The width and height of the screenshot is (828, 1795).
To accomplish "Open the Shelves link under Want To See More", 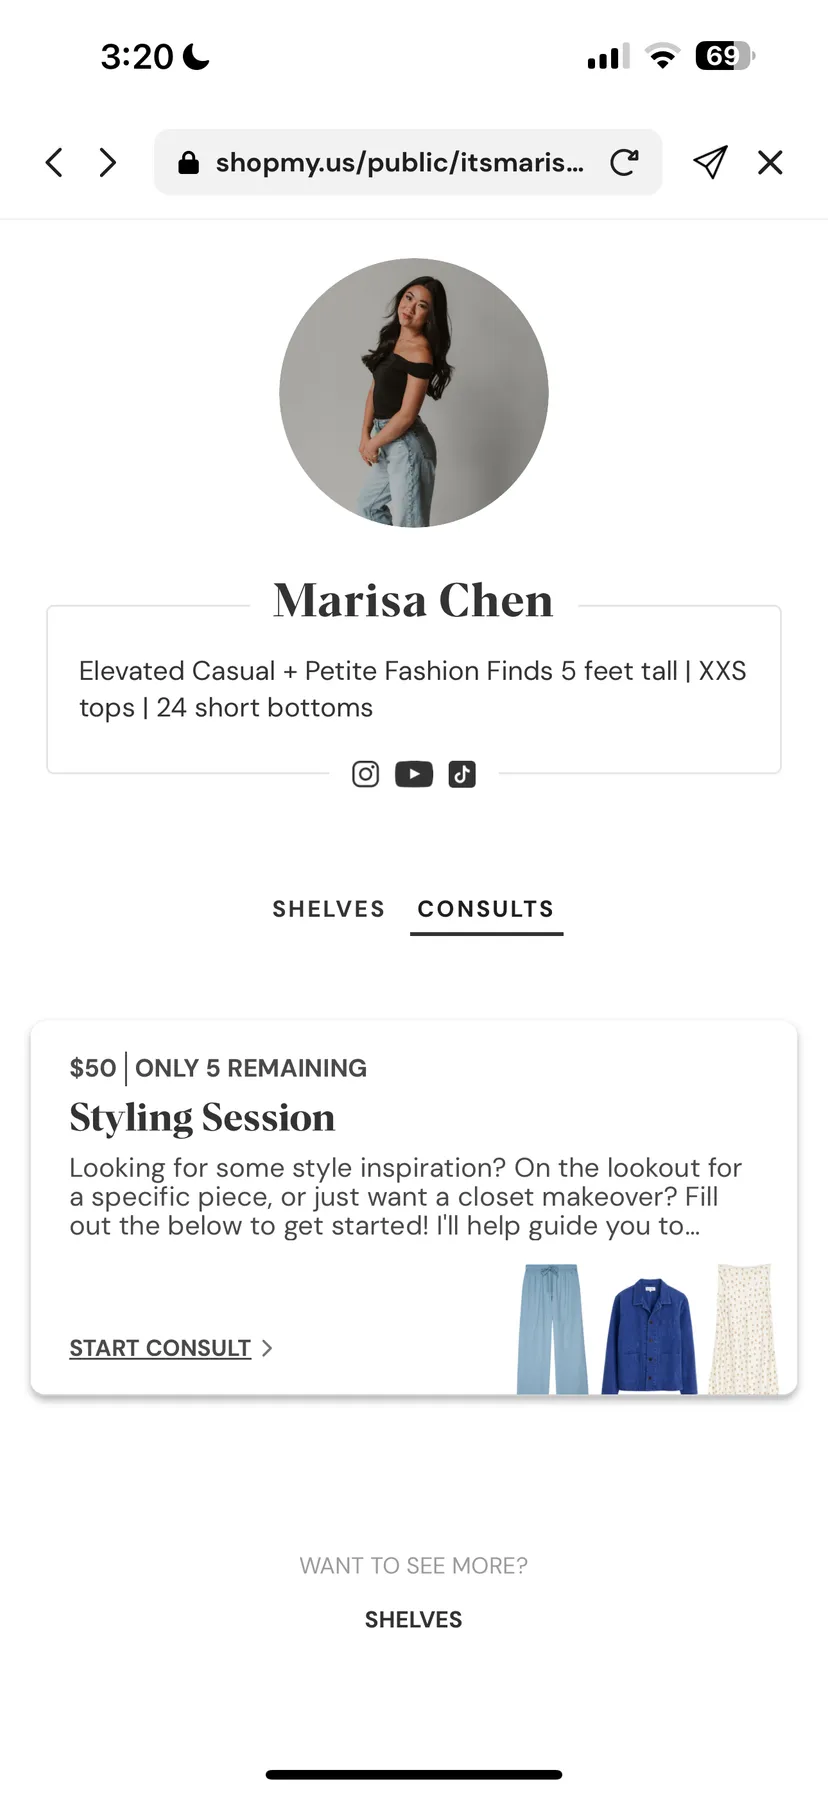I will 413,1619.
